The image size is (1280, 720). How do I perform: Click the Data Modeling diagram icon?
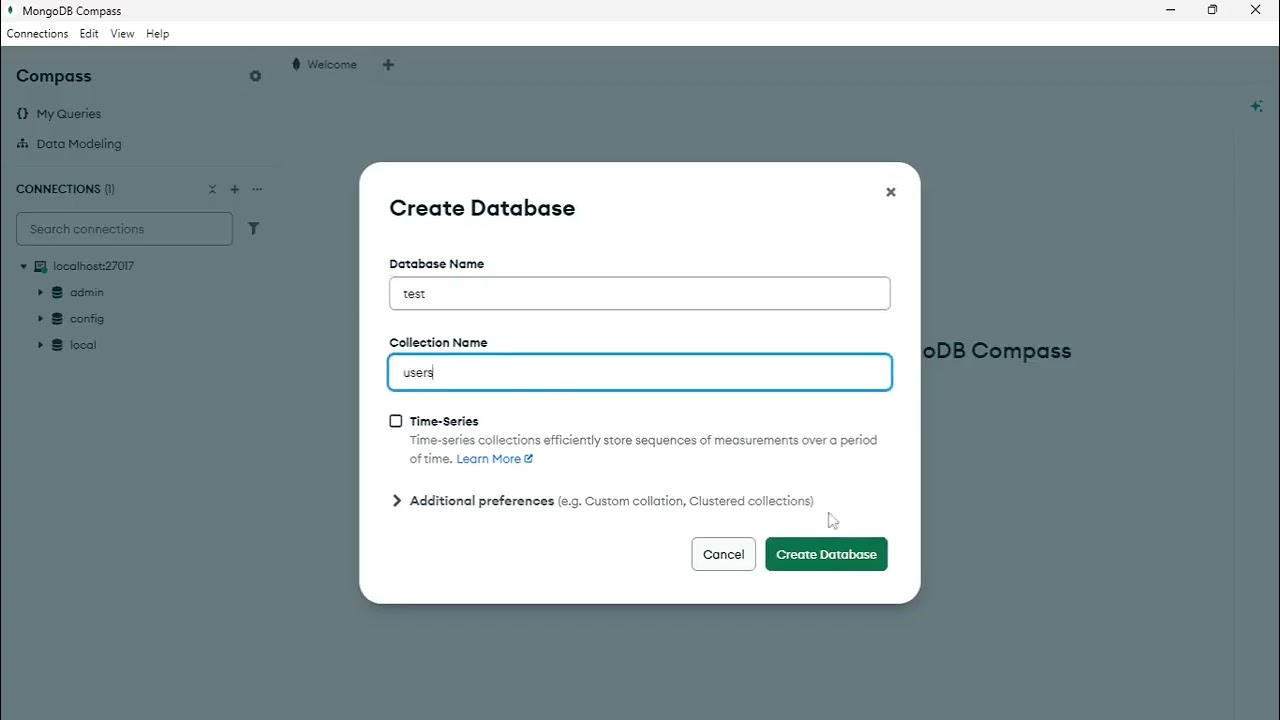(x=23, y=144)
